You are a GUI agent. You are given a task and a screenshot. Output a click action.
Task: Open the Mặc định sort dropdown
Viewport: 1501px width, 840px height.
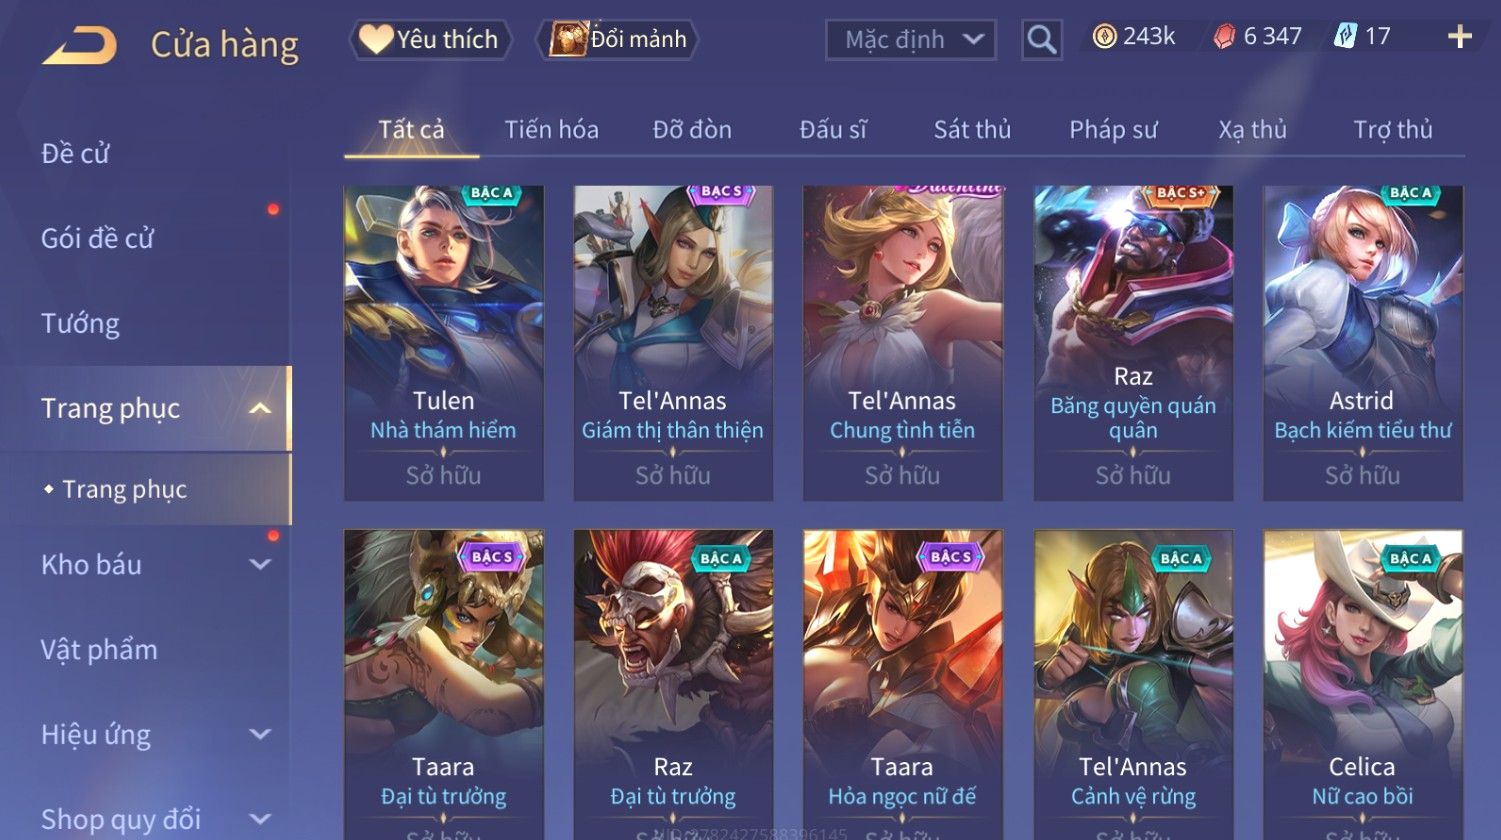(911, 40)
